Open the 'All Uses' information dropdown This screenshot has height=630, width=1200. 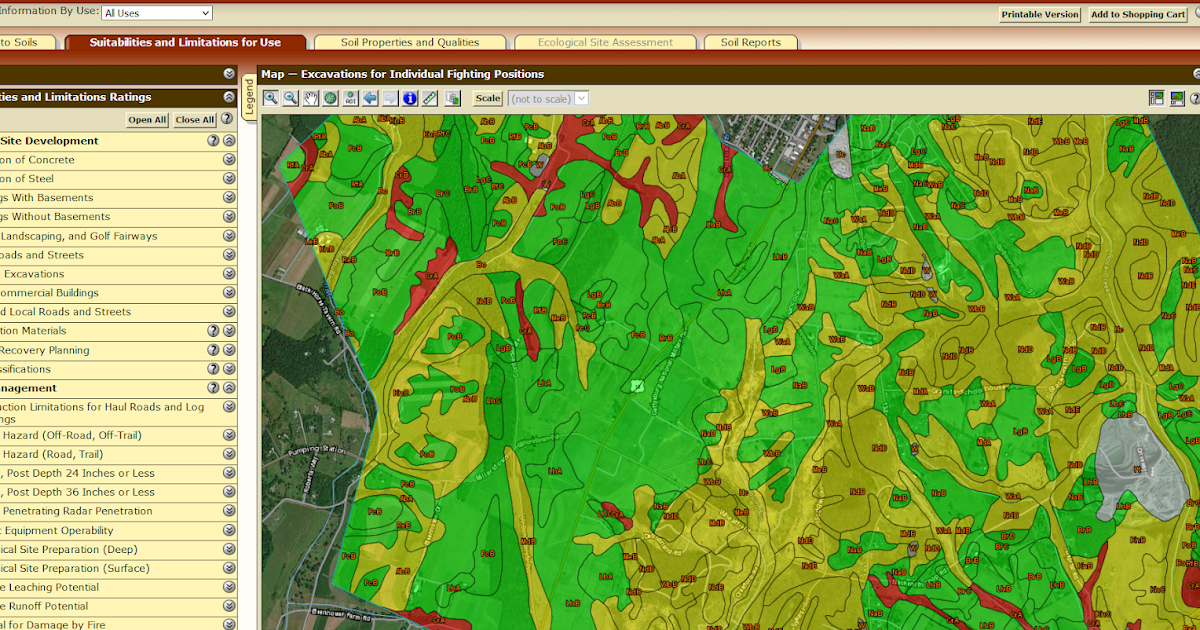(156, 13)
